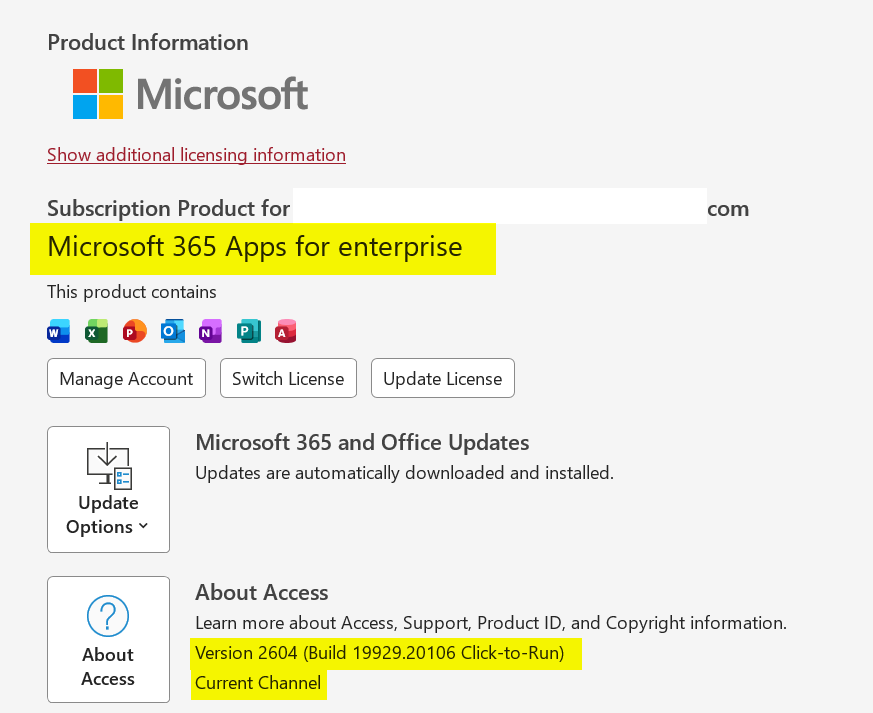Click the This product contains label

(132, 292)
